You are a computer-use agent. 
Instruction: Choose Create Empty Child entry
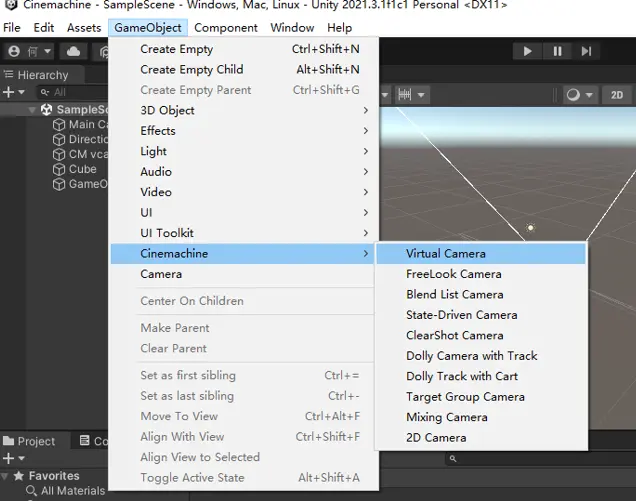pos(245,69)
